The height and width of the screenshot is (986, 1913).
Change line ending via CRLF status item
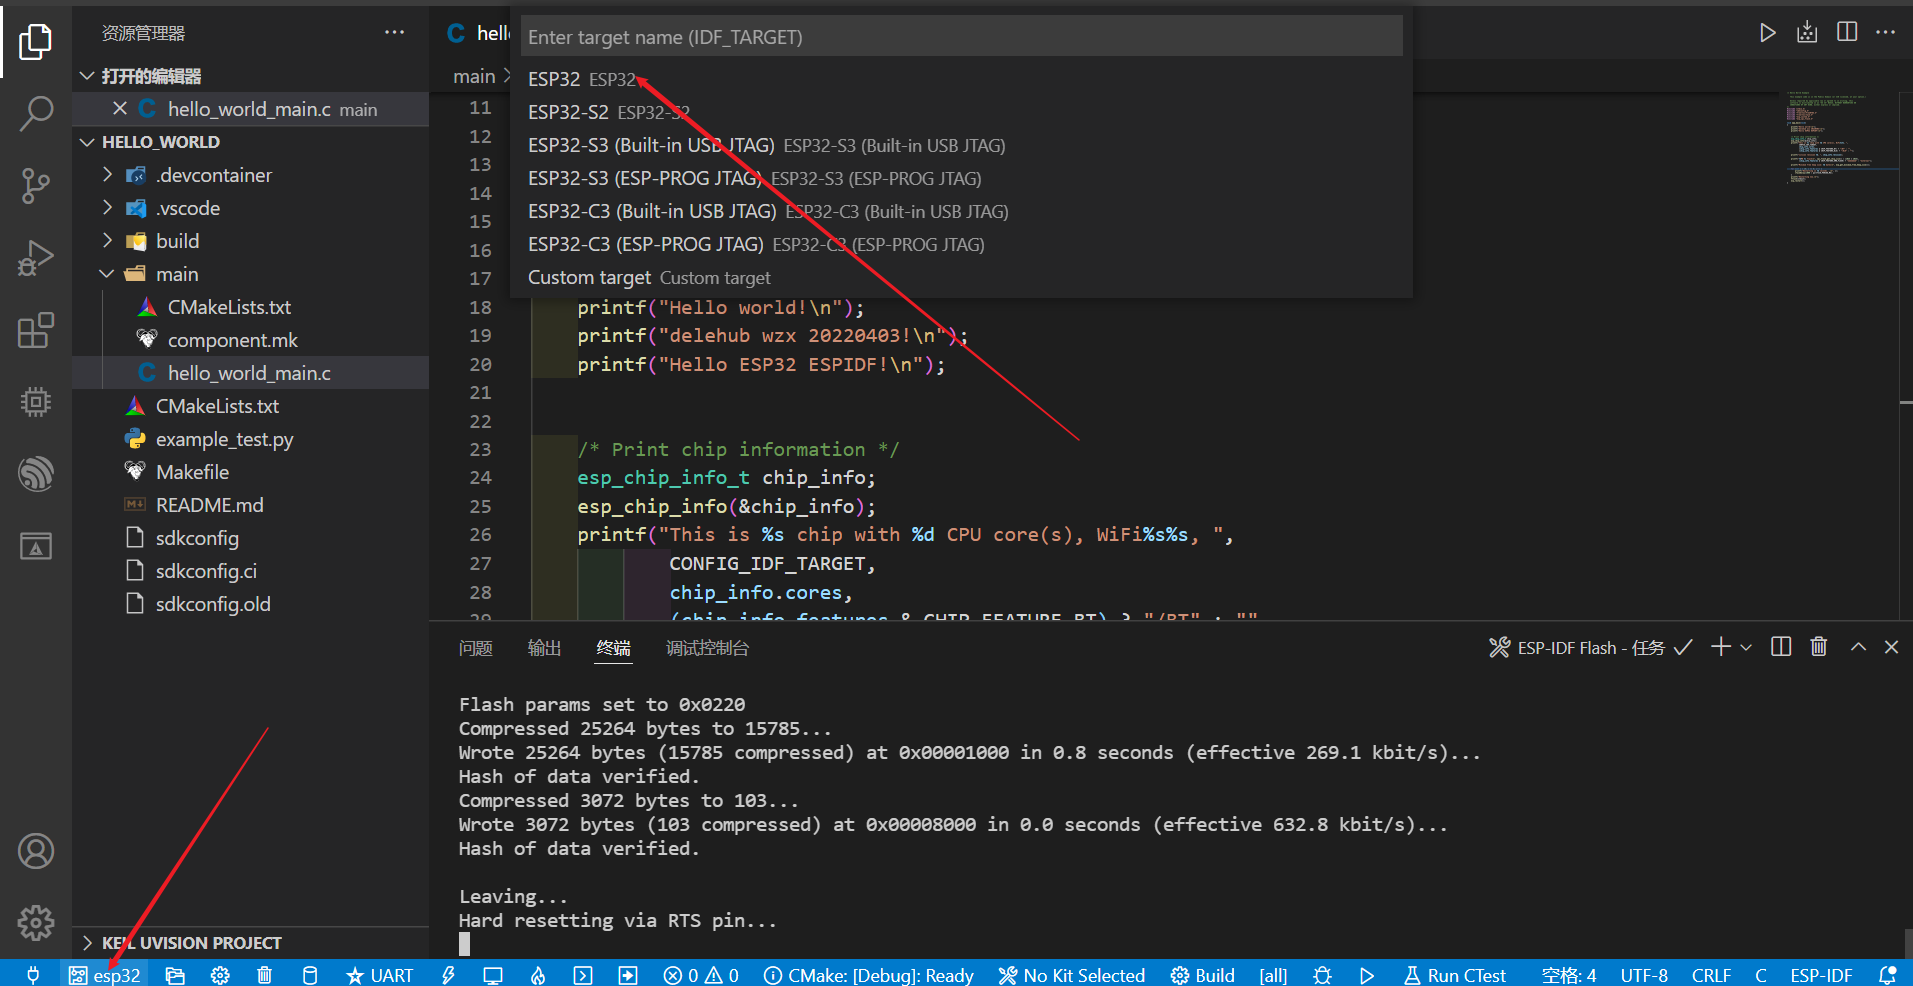click(x=1711, y=975)
